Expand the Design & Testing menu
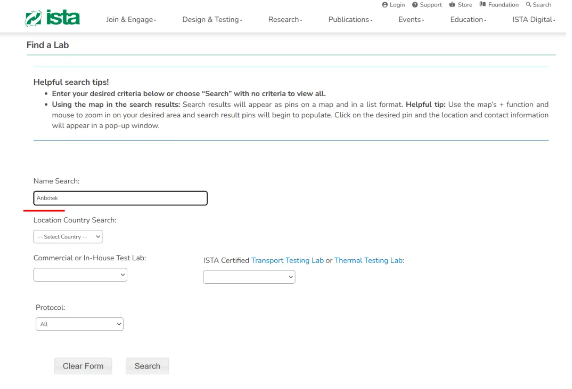 (x=212, y=20)
